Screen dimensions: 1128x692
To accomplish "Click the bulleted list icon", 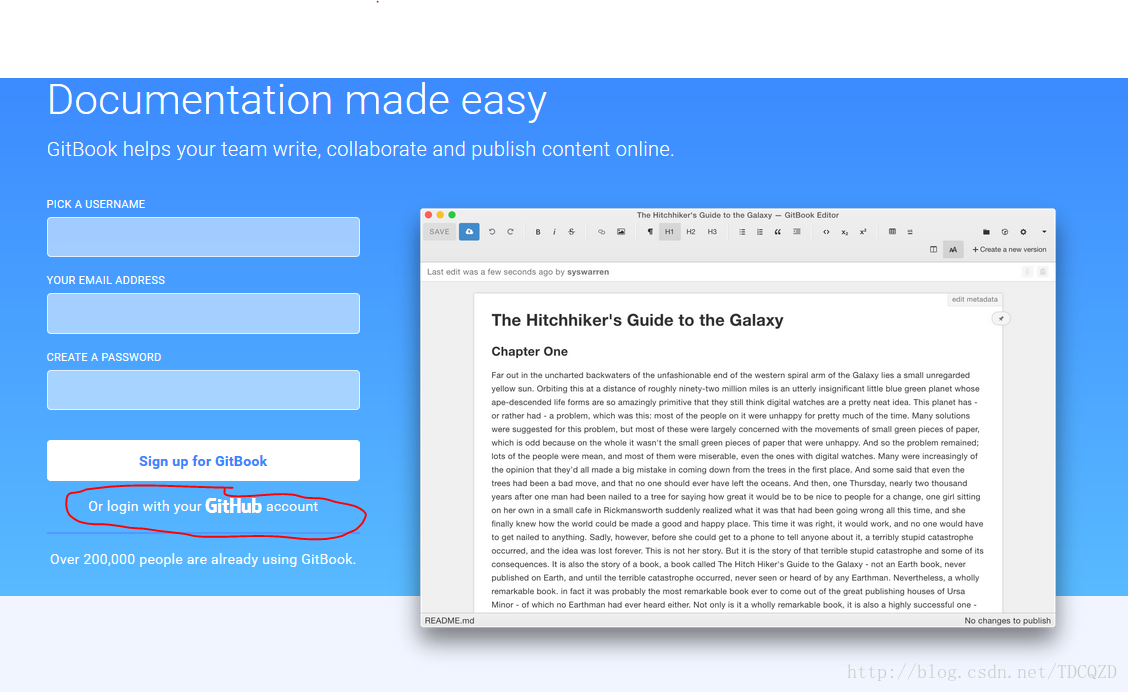I will (x=742, y=232).
